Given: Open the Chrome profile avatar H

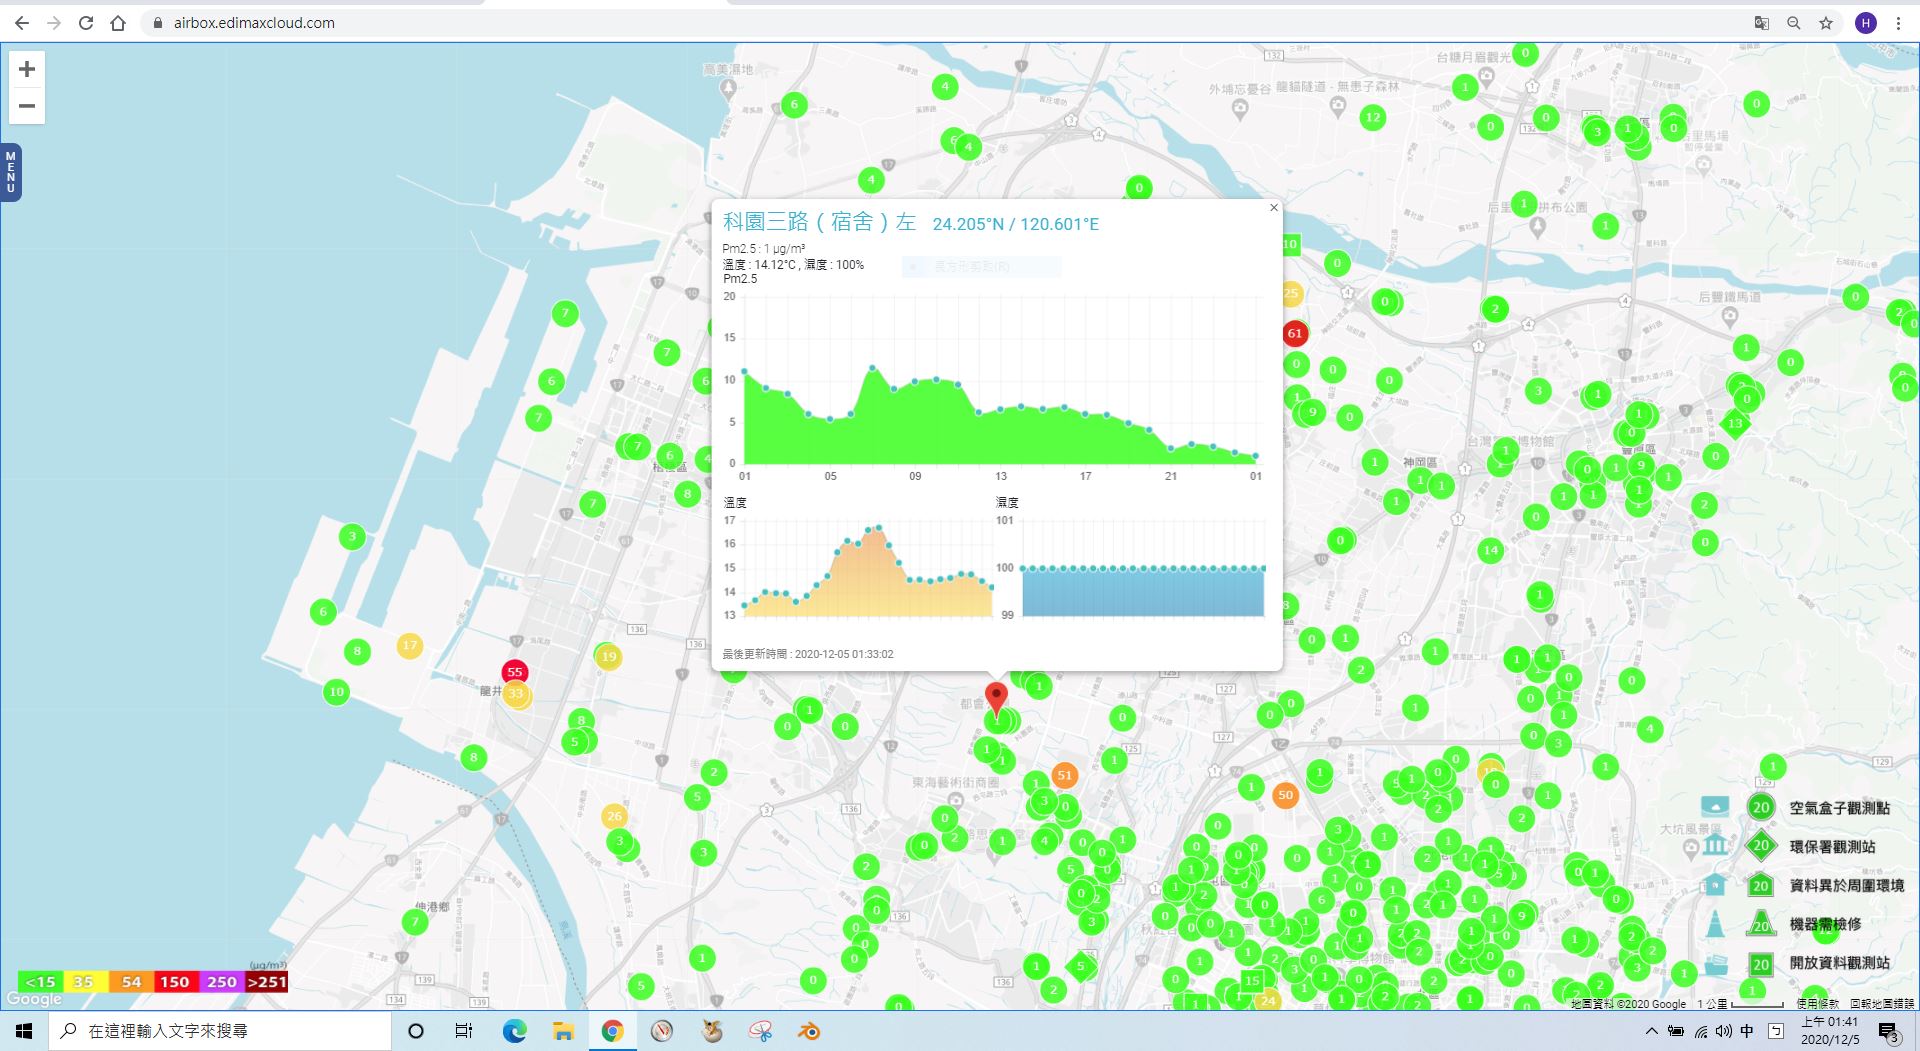Looking at the screenshot, I should click(1866, 23).
